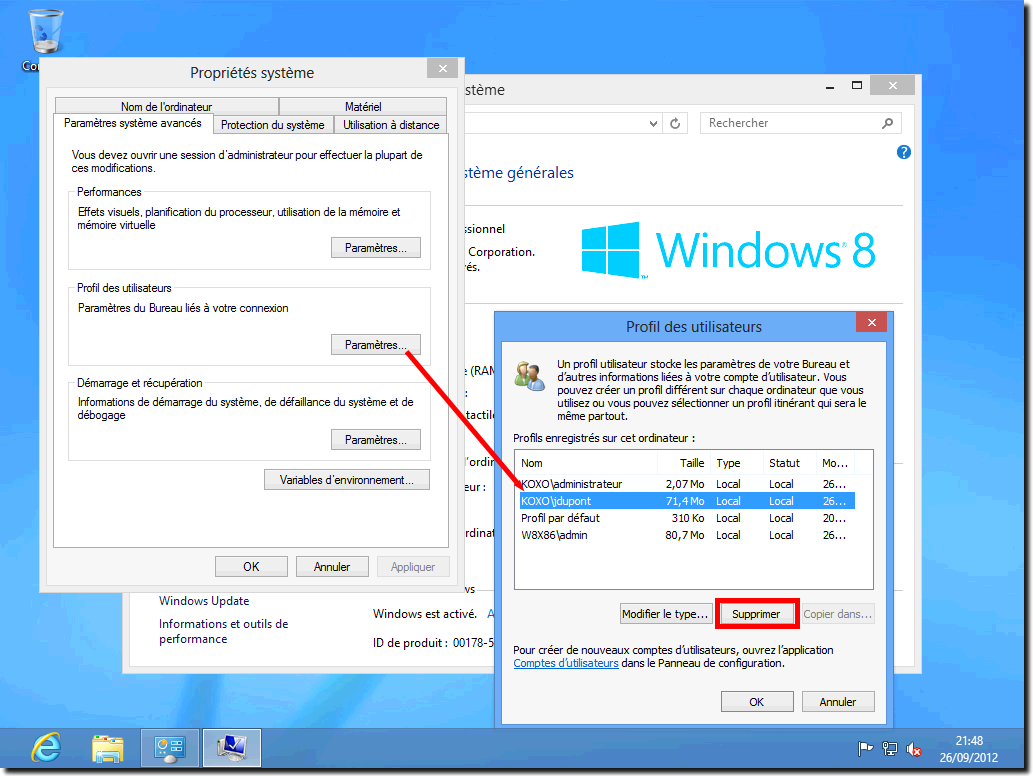Image resolution: width=1033 pixels, height=776 pixels.
Task: Click Annuler in Propriétés système
Action: tap(332, 567)
